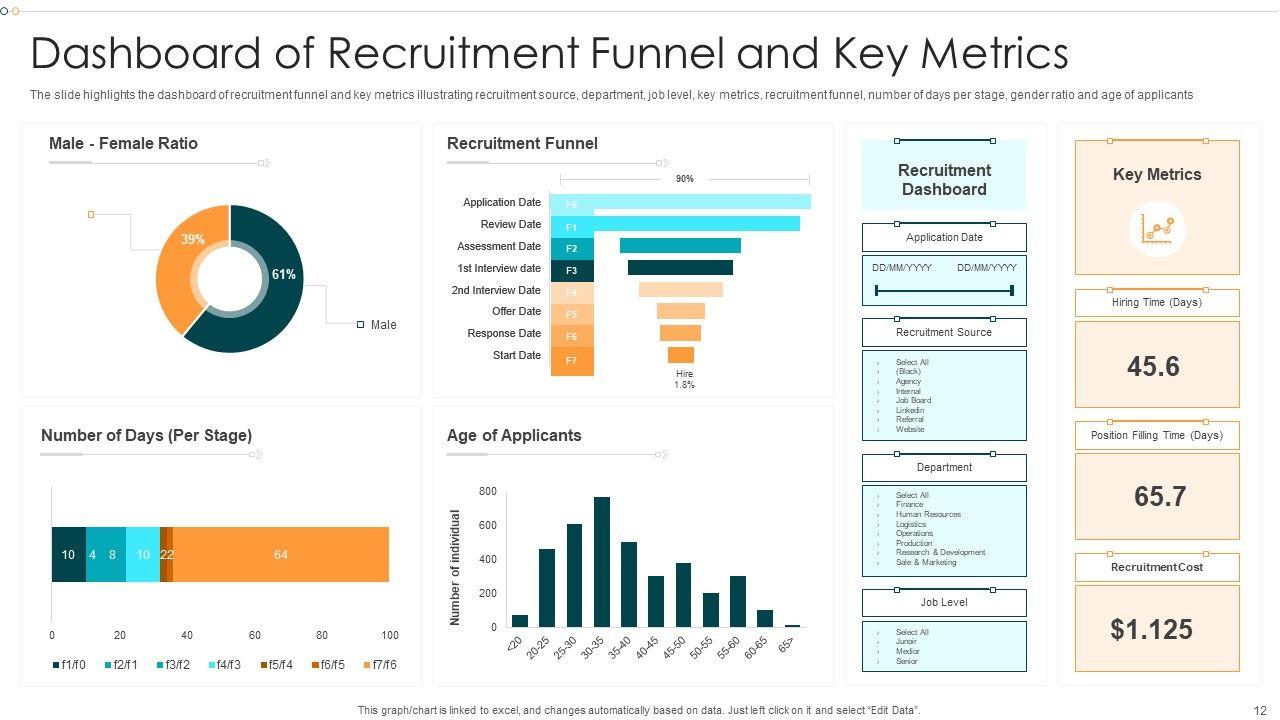Click the Application Date funnel label
Image resolution: width=1280 pixels, height=720 pixels.
[502, 202]
